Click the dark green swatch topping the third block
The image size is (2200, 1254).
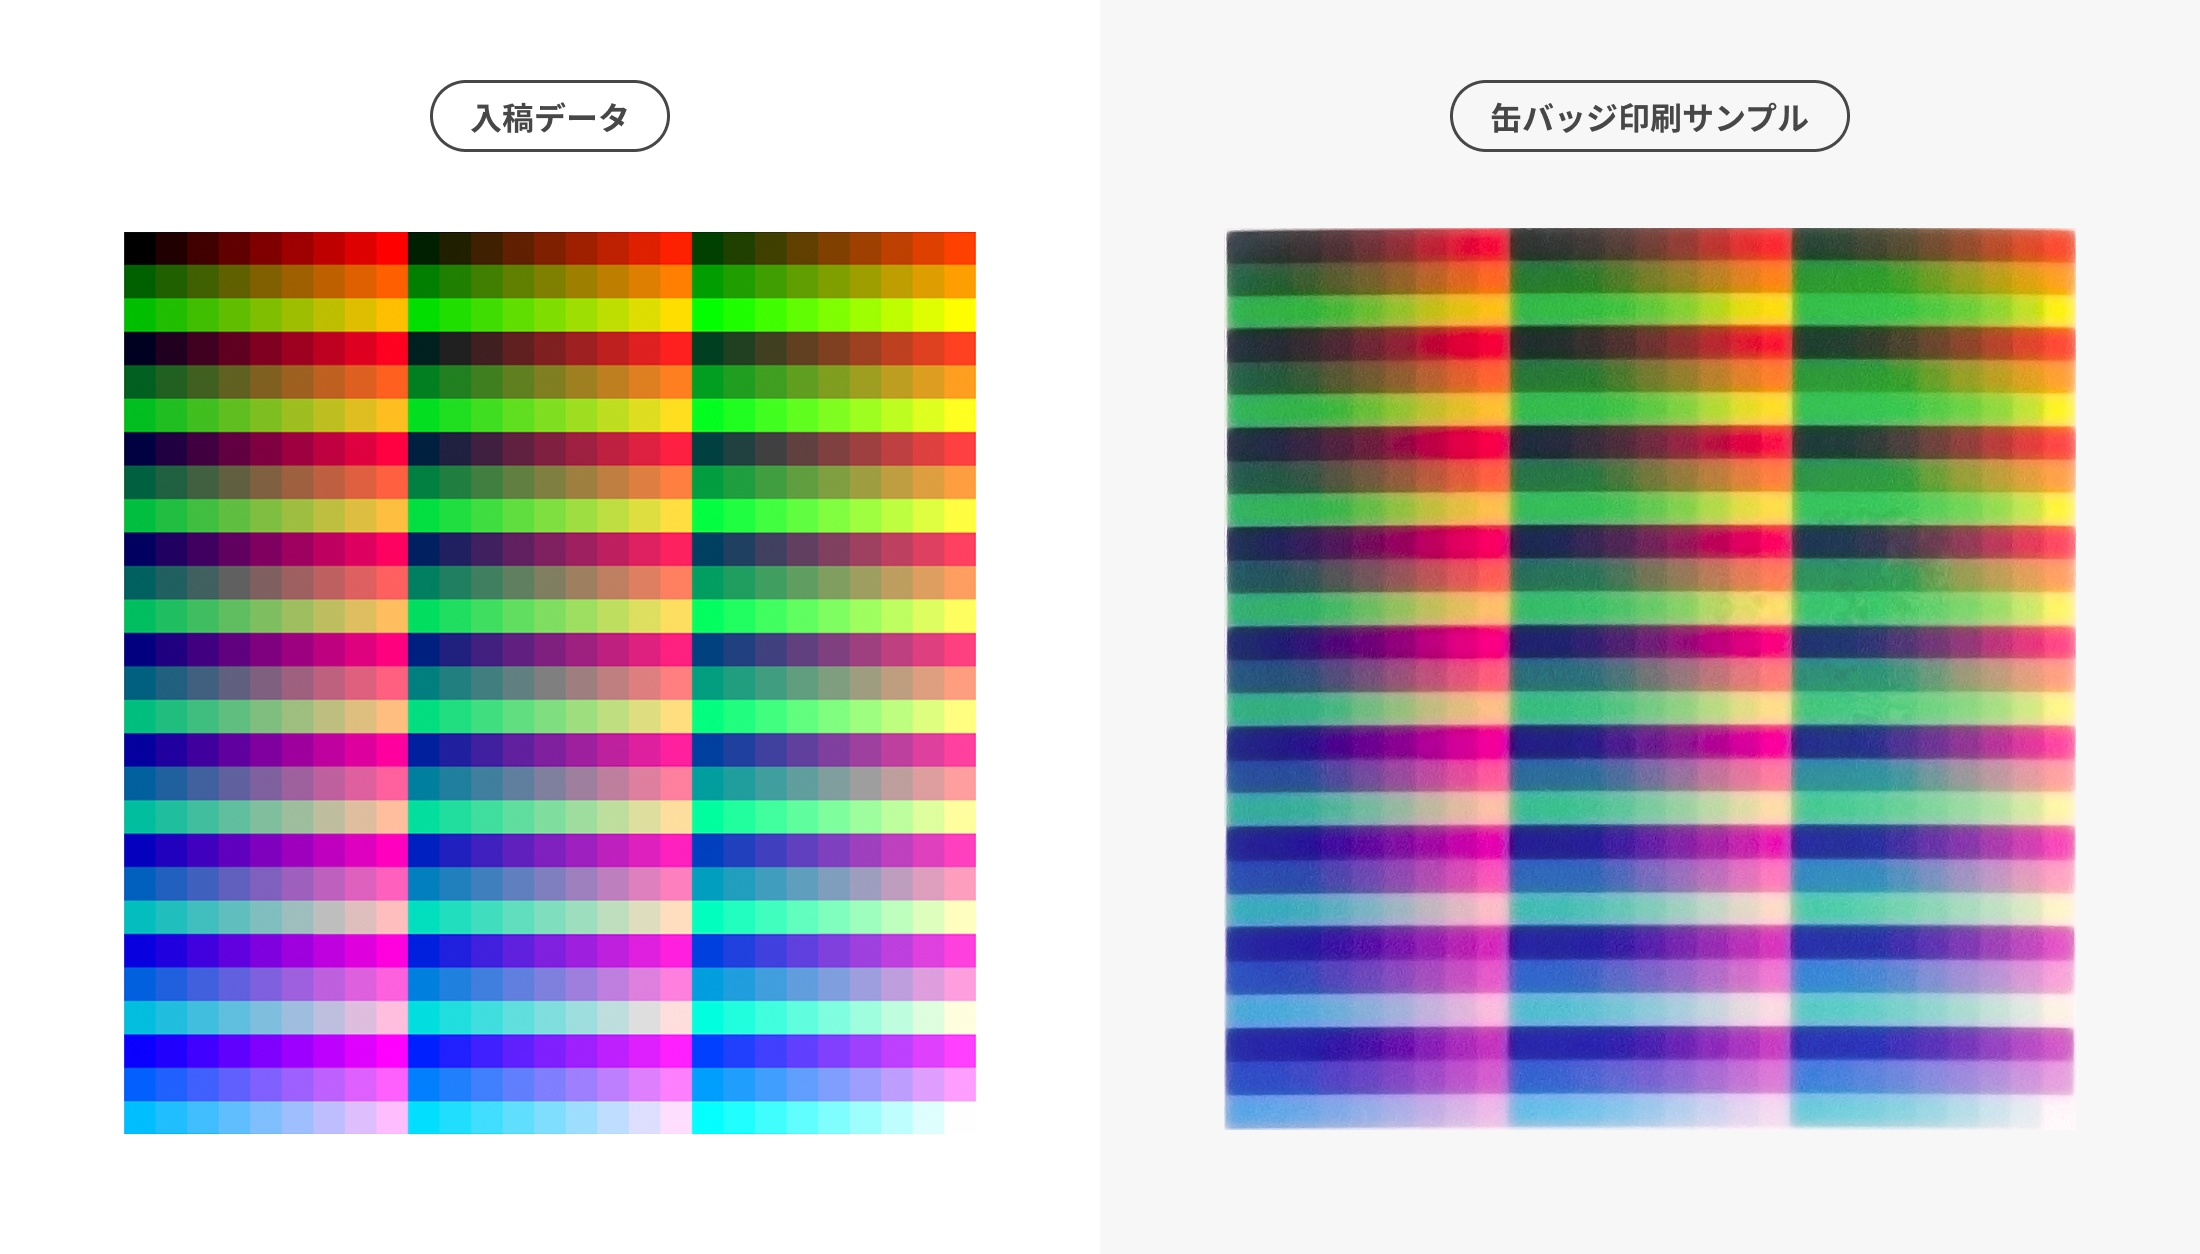pos(708,249)
